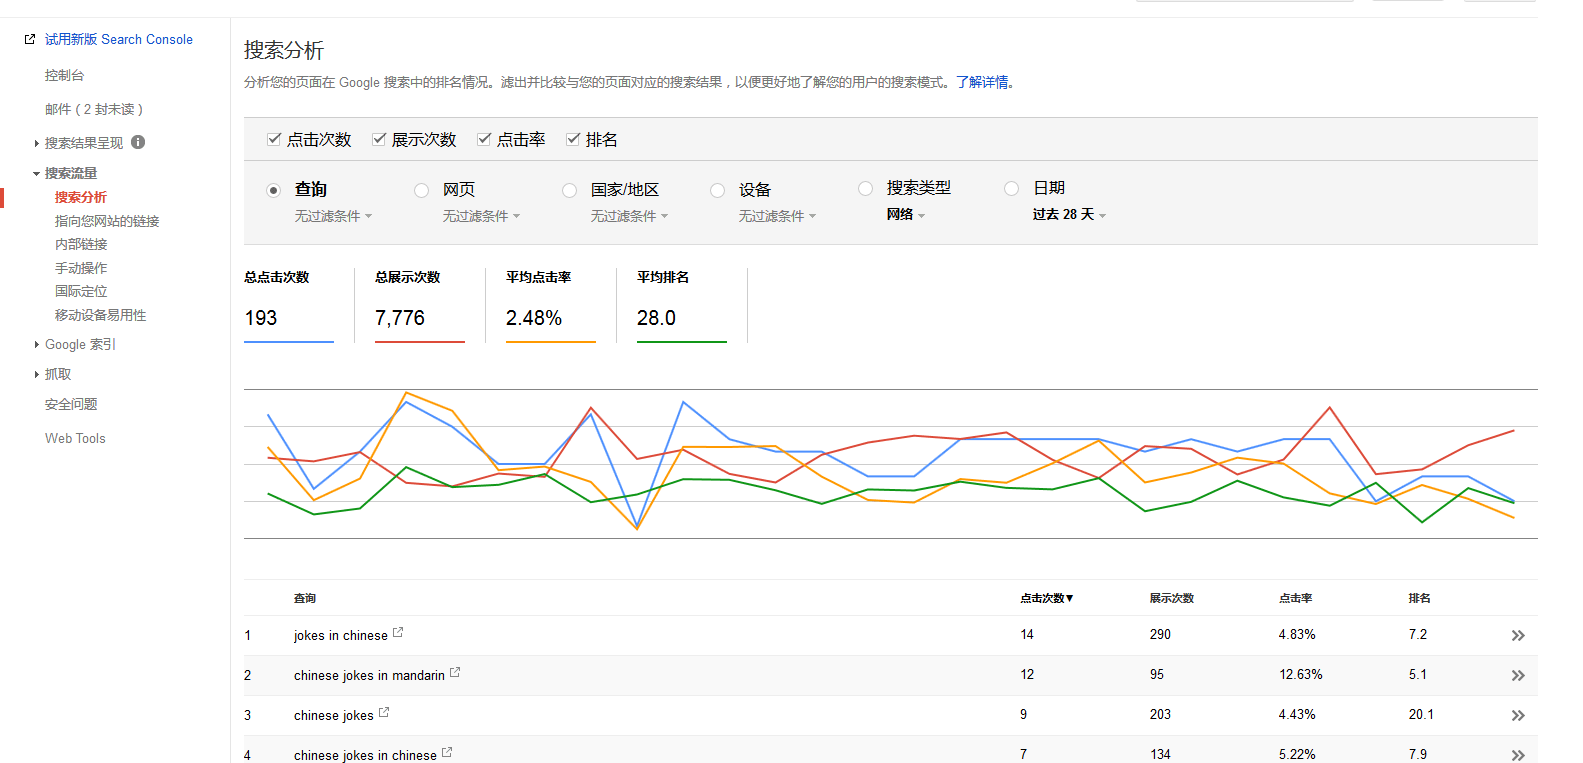Open 控制台 in the sidebar
Viewport: 1583px width, 763px height.
coord(64,75)
